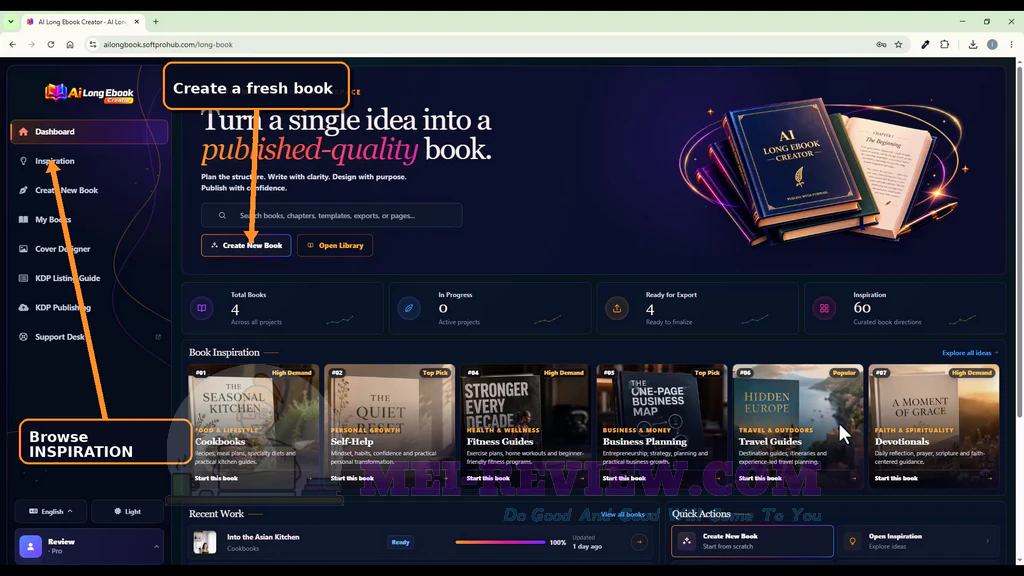Screen dimensions: 1024x576
Task: Select KDP Listing Guide in sidebar menu
Action: tap(89, 278)
